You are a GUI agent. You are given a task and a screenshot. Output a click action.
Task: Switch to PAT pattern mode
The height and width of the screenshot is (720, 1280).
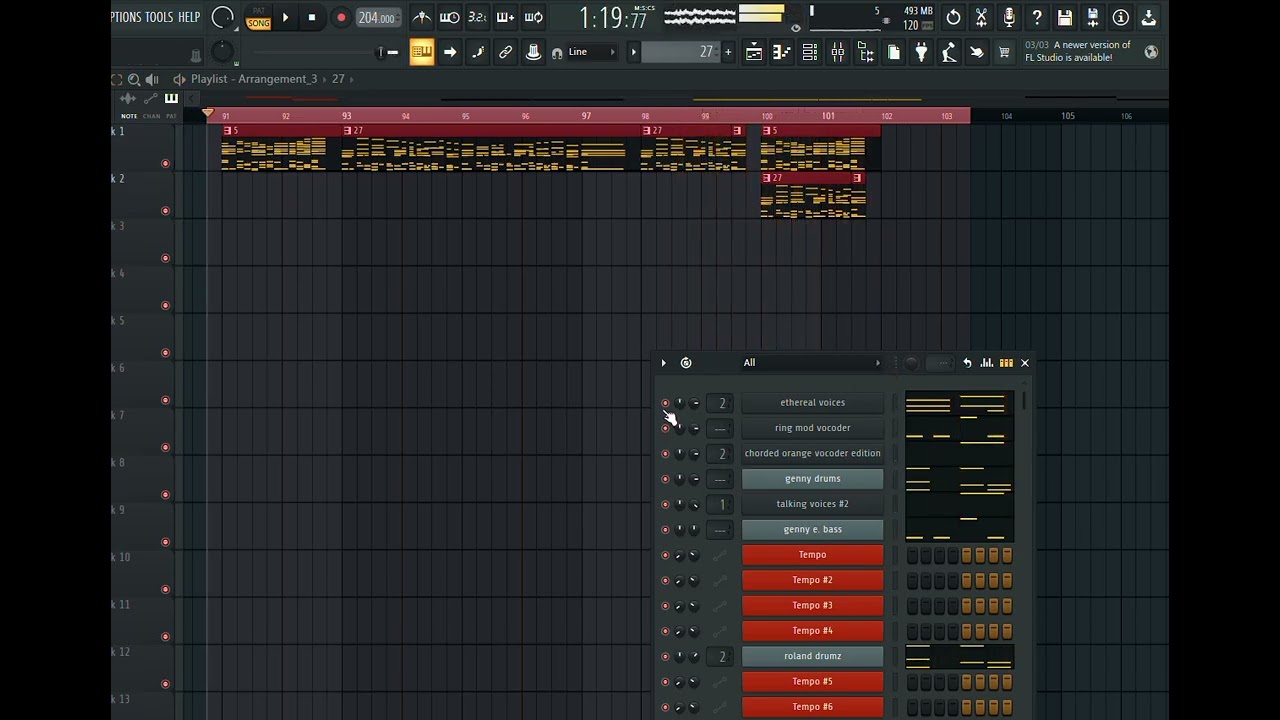(x=259, y=11)
